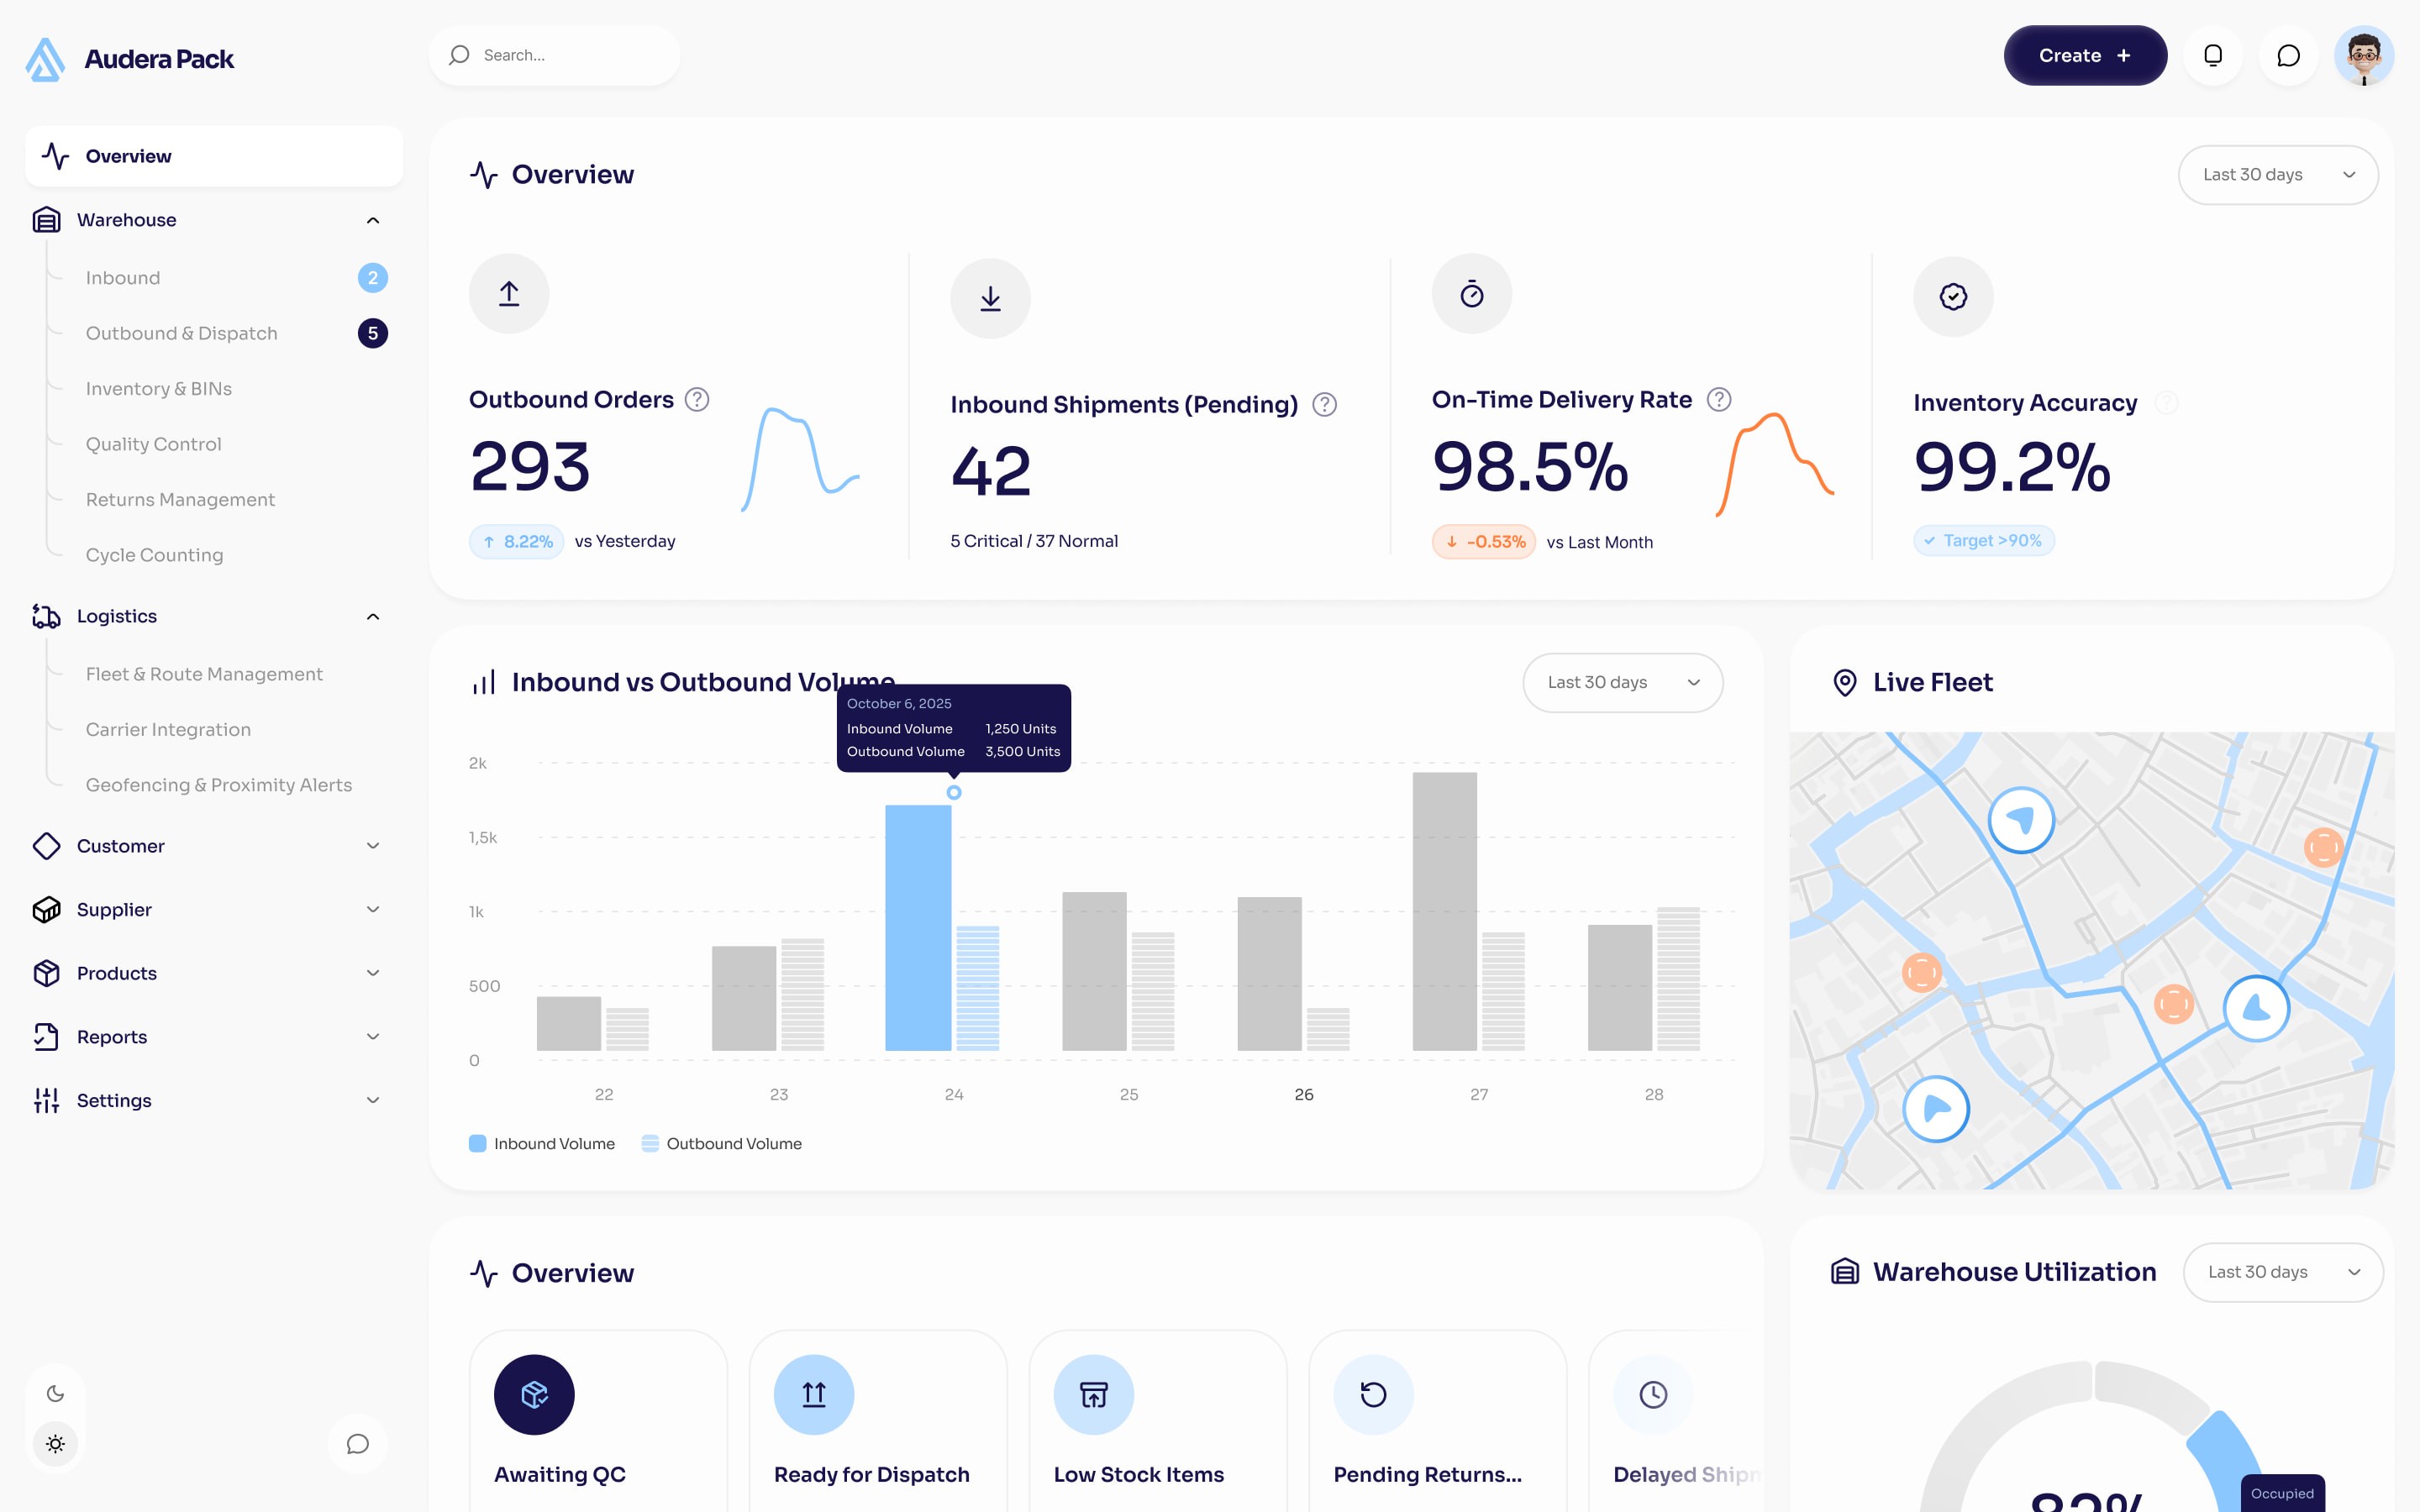Click the Inbound Shipments help icon
Viewport: 2420px width, 1512px height.
point(1325,405)
